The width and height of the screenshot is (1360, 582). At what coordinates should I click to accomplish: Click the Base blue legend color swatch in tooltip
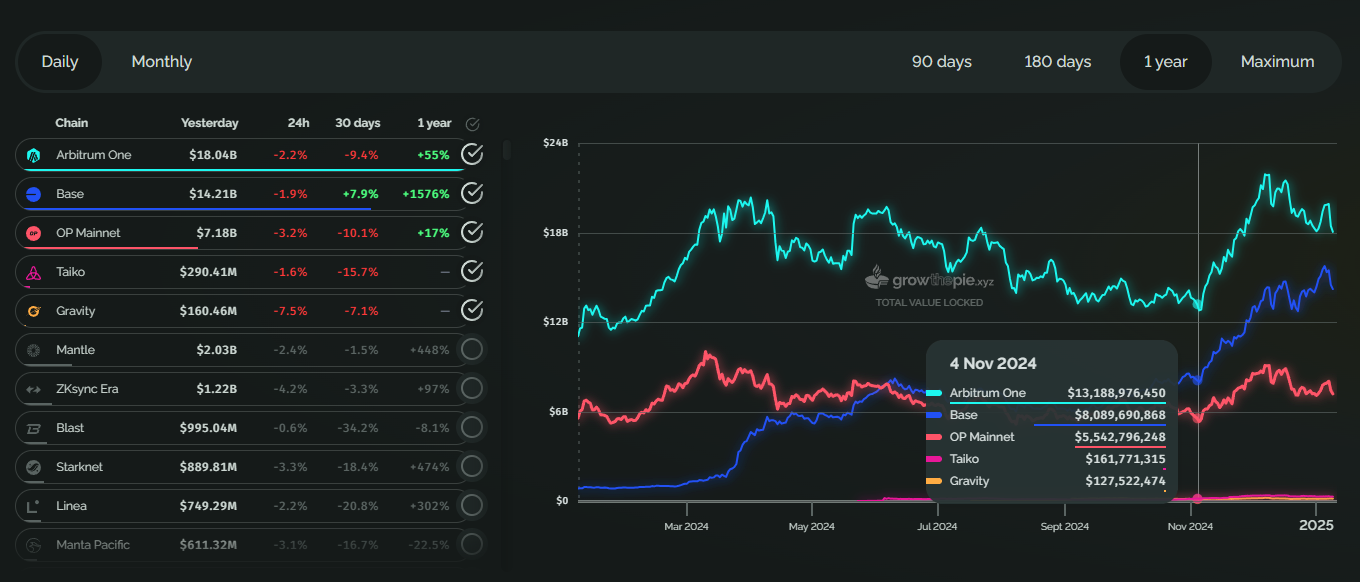point(934,415)
